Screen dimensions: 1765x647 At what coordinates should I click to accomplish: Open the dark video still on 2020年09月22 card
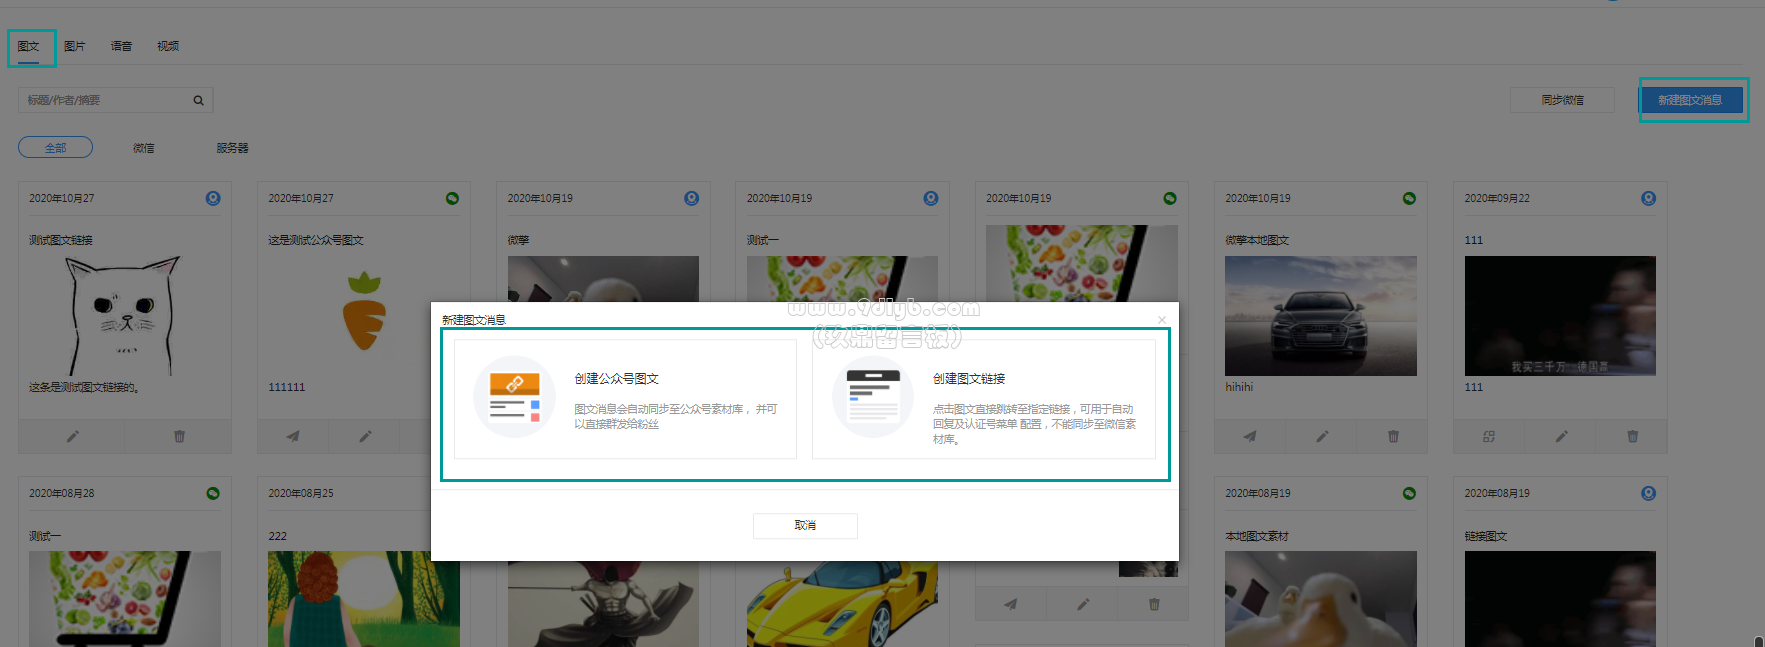pos(1560,316)
